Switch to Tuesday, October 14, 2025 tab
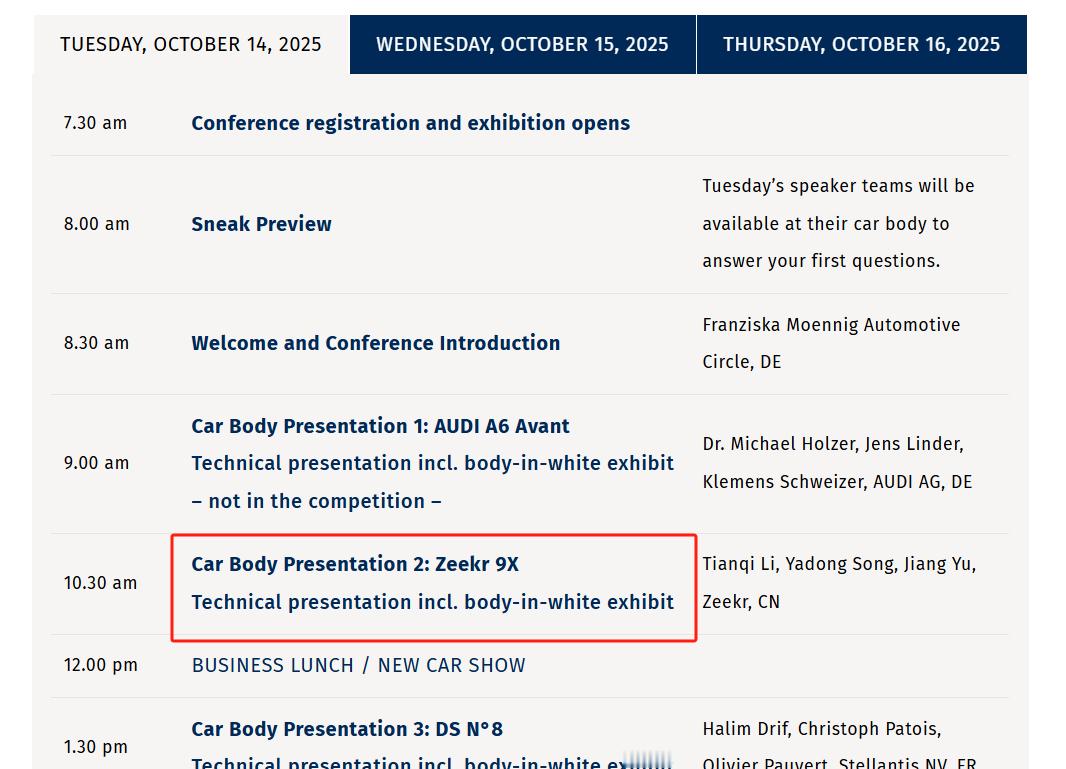 pos(191,44)
